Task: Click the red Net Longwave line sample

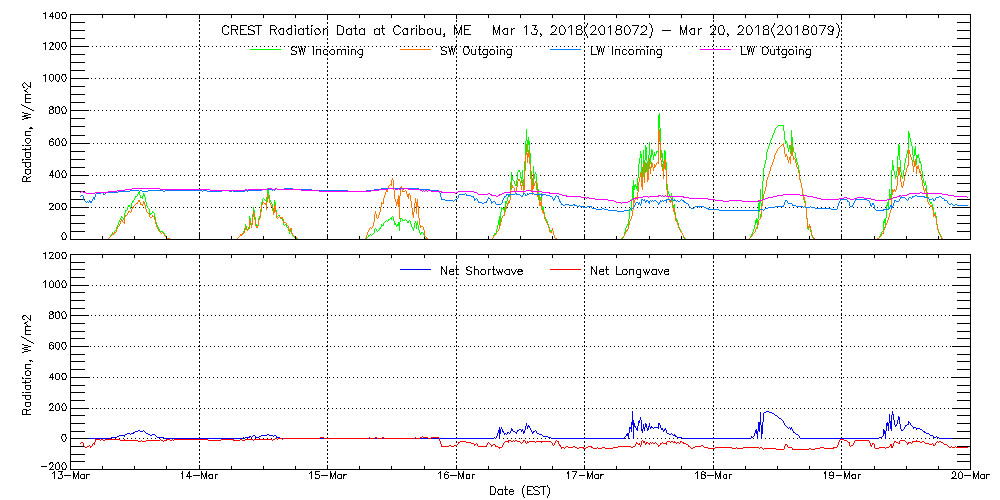Action: tap(566, 270)
